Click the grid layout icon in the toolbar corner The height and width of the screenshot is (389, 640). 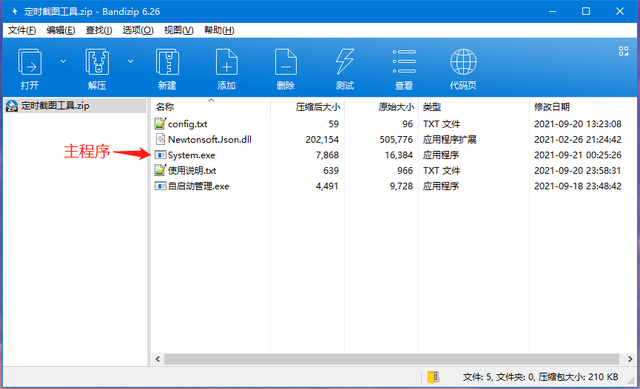[623, 51]
